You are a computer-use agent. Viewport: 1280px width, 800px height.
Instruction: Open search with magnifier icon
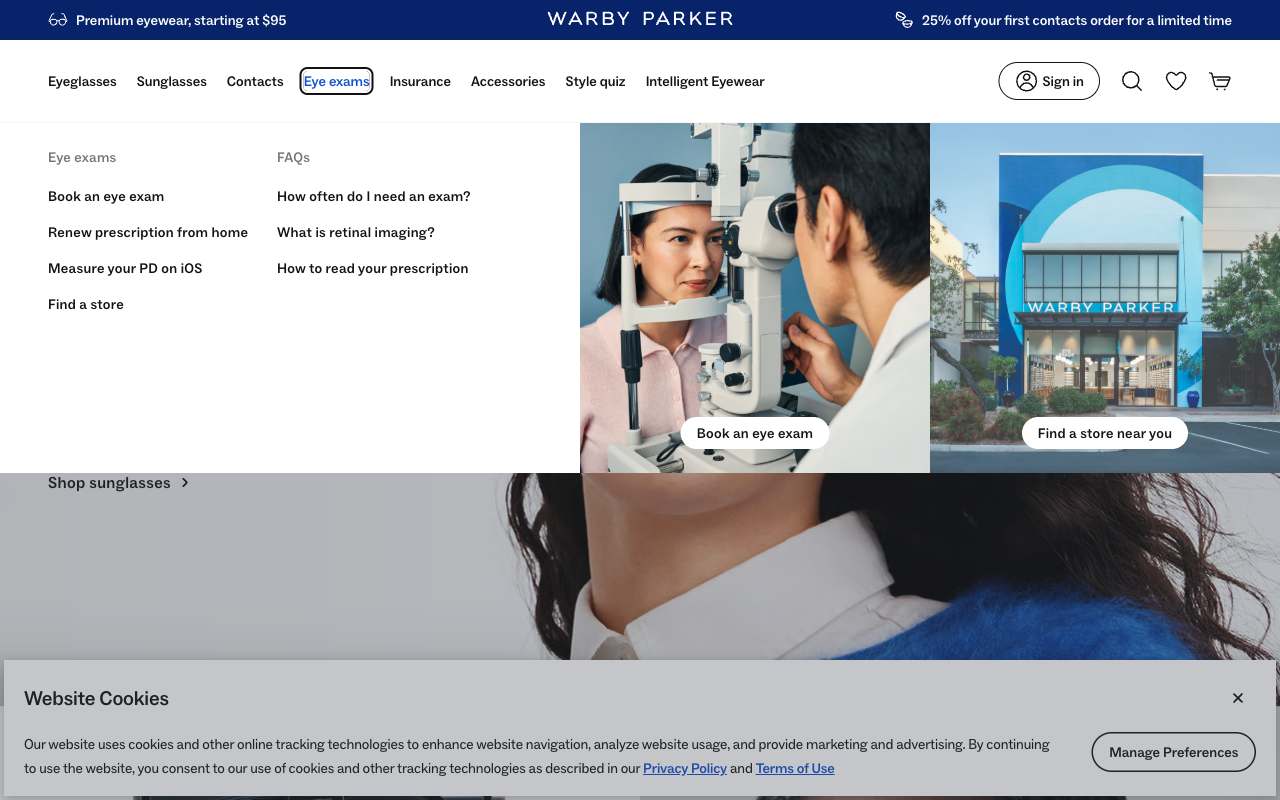pos(1132,81)
